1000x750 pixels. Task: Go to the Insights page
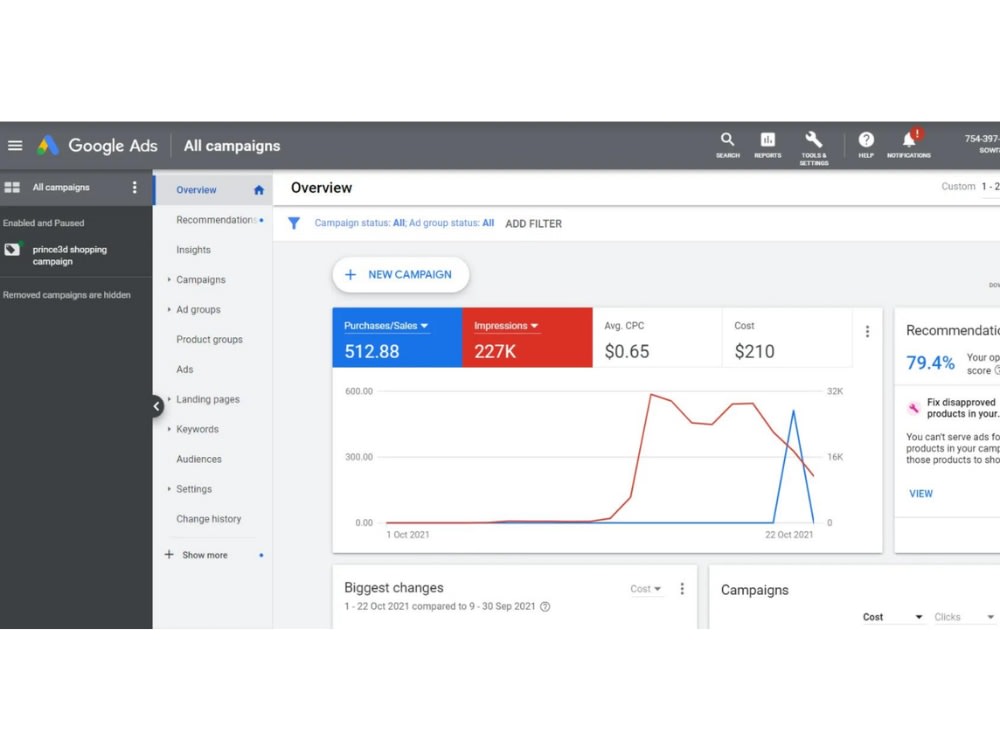pyautogui.click(x=193, y=250)
